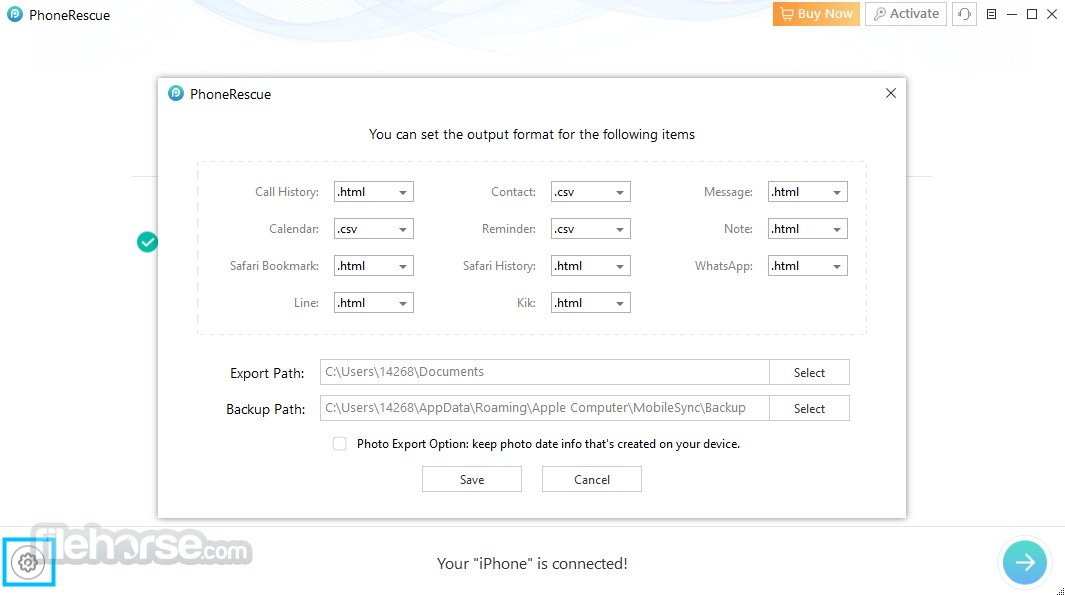Select a new Export Path folder

[x=809, y=372]
